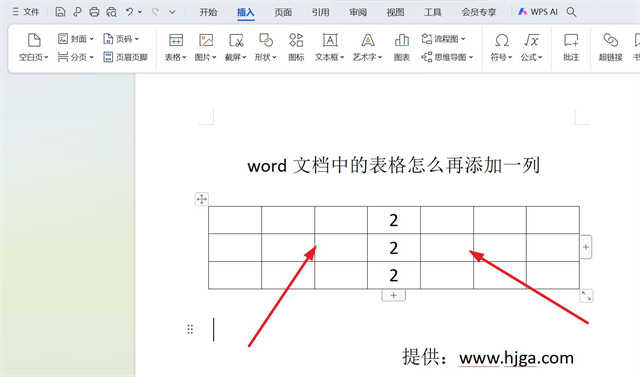Open the WPS AI tab
The height and width of the screenshot is (377, 640).
(x=538, y=12)
